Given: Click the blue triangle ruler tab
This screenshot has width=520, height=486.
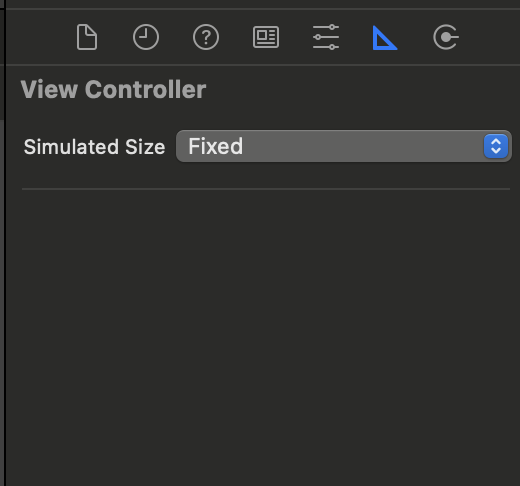Looking at the screenshot, I should 385,38.
